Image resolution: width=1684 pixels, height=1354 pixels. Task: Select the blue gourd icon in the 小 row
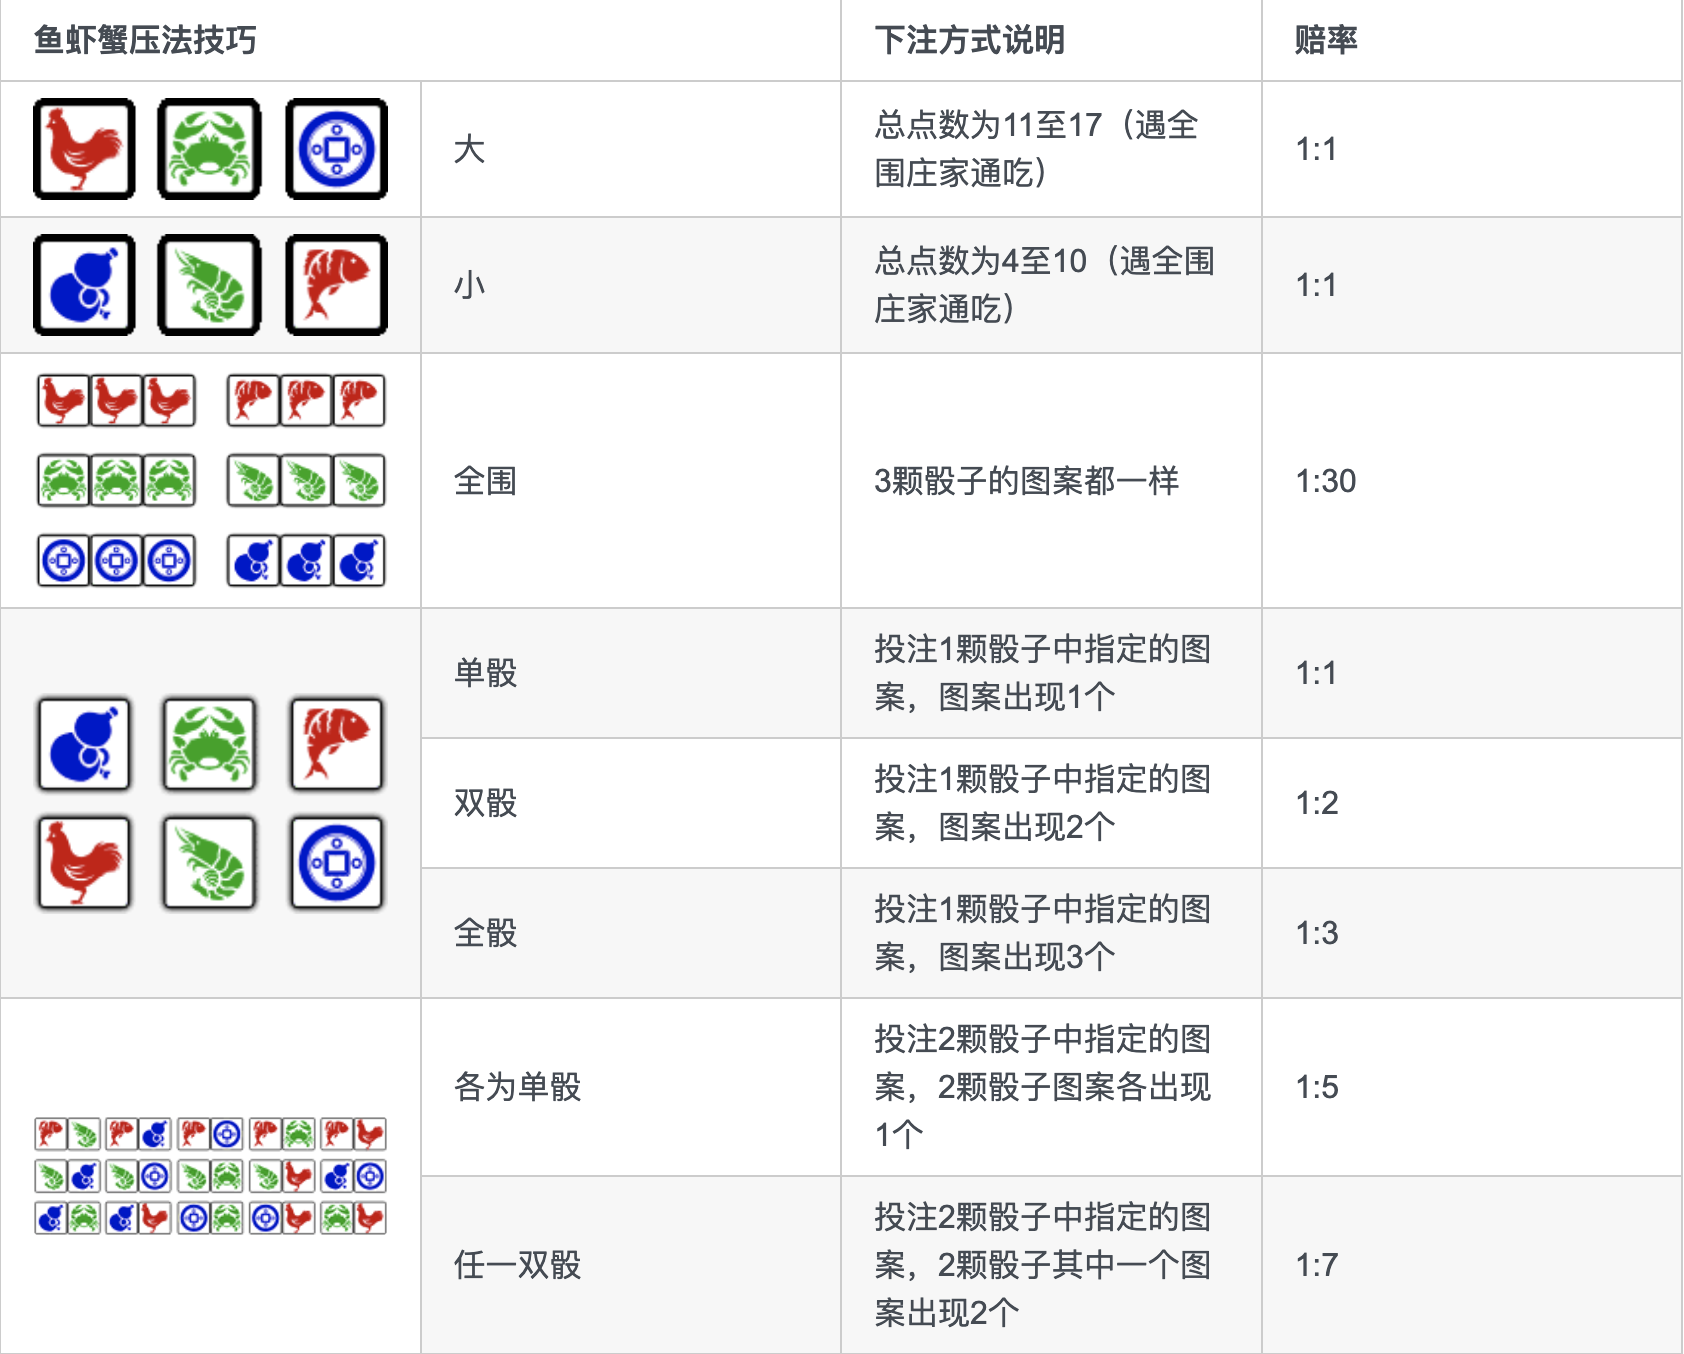click(x=84, y=285)
